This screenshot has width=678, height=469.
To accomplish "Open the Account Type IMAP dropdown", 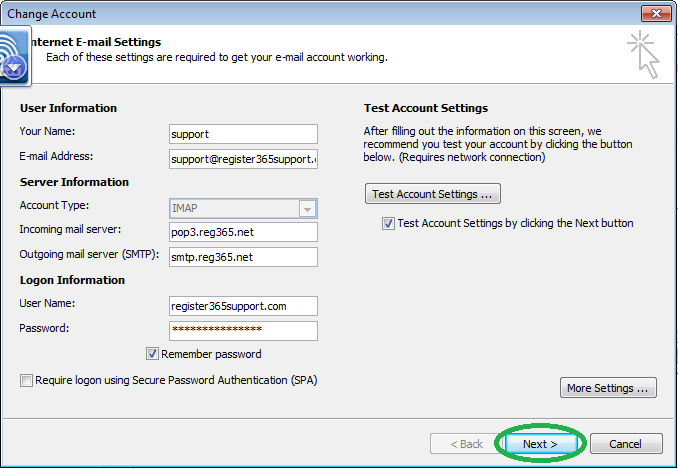I will (243, 209).
